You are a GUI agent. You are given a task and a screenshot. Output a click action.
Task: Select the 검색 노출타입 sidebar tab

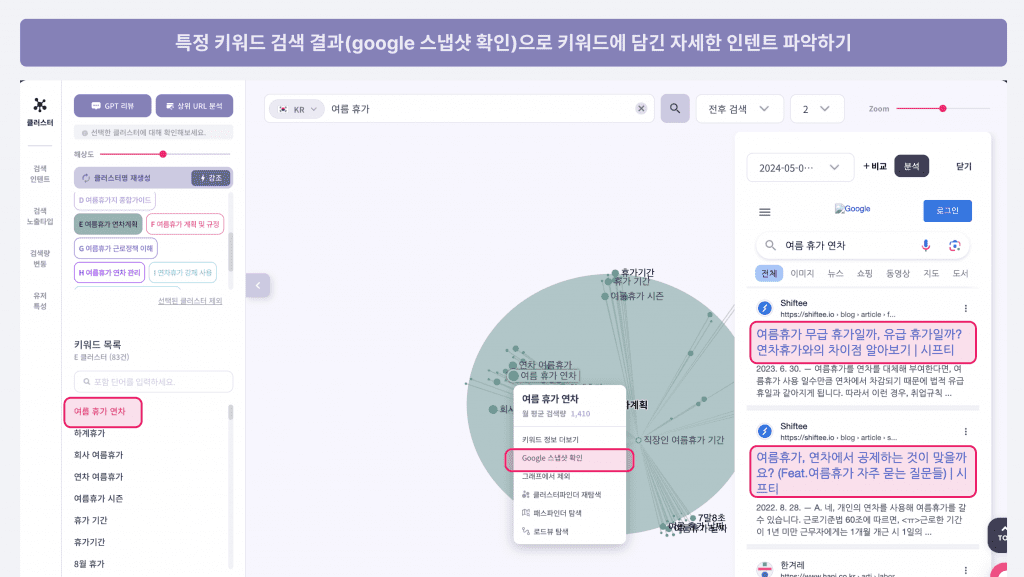tap(40, 216)
